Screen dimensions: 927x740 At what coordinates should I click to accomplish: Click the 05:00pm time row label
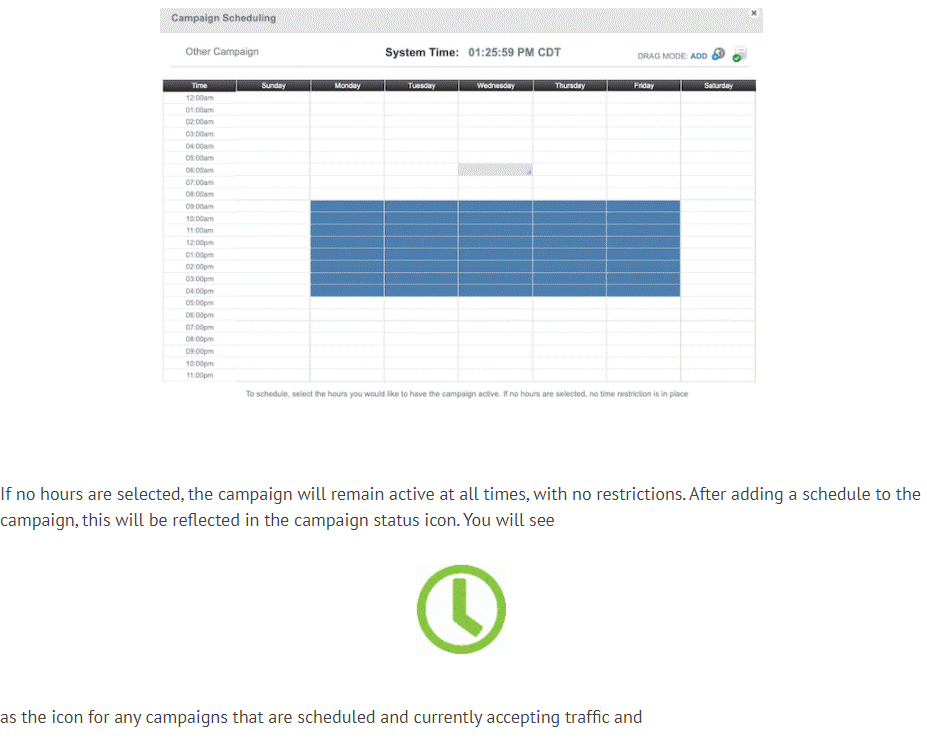(x=199, y=303)
